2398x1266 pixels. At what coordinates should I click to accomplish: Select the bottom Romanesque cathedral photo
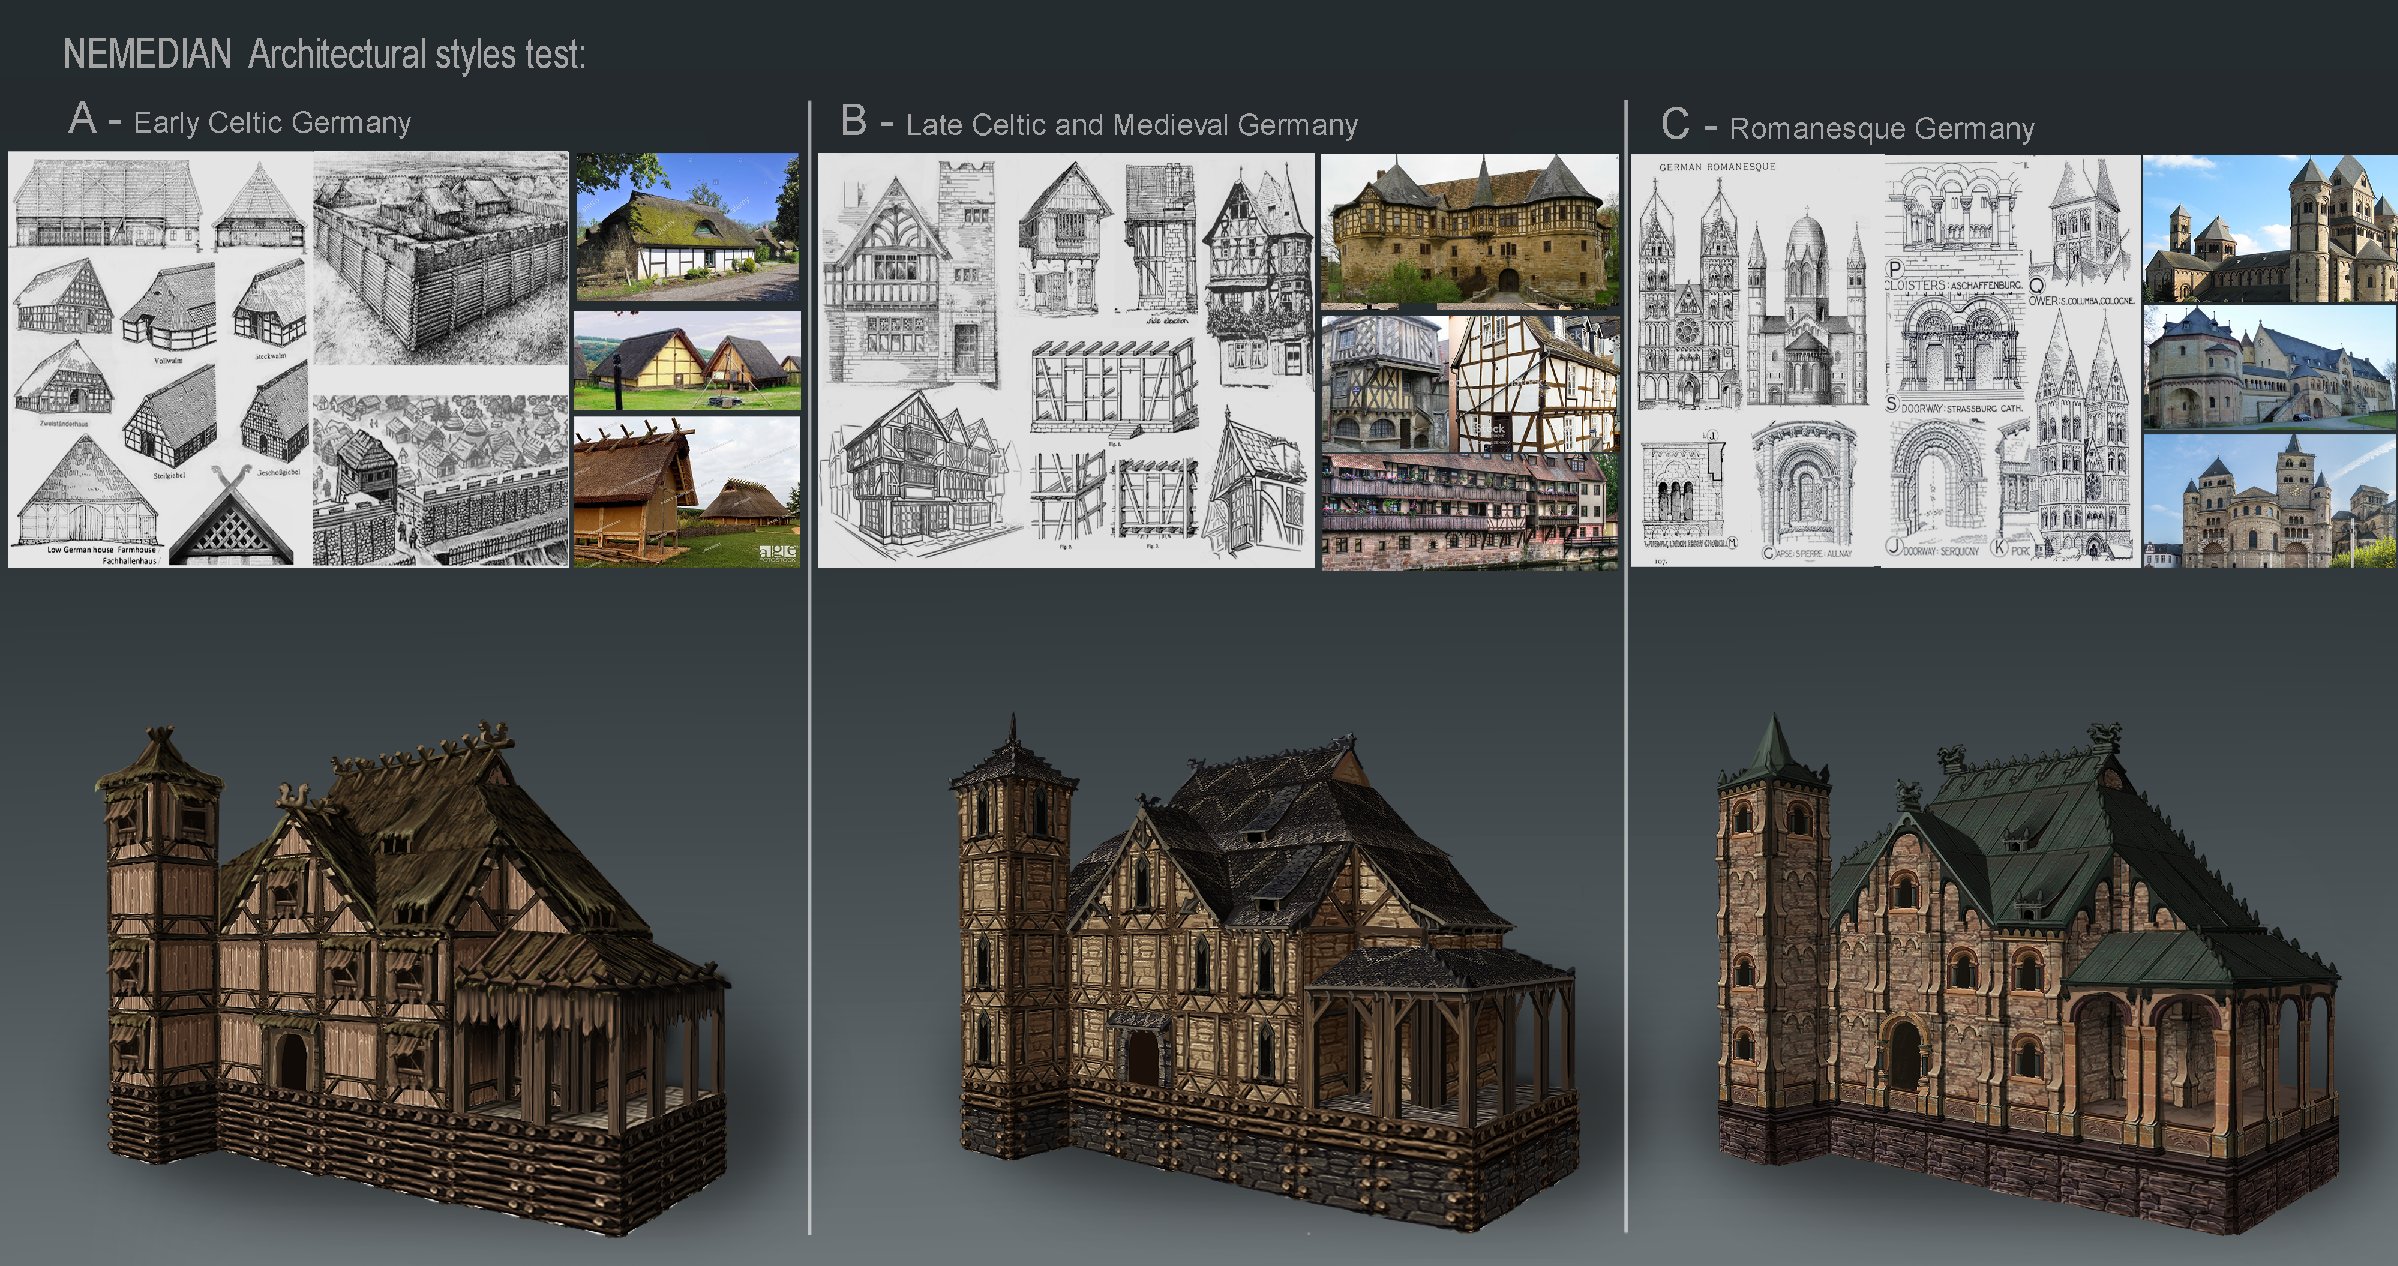(2269, 501)
